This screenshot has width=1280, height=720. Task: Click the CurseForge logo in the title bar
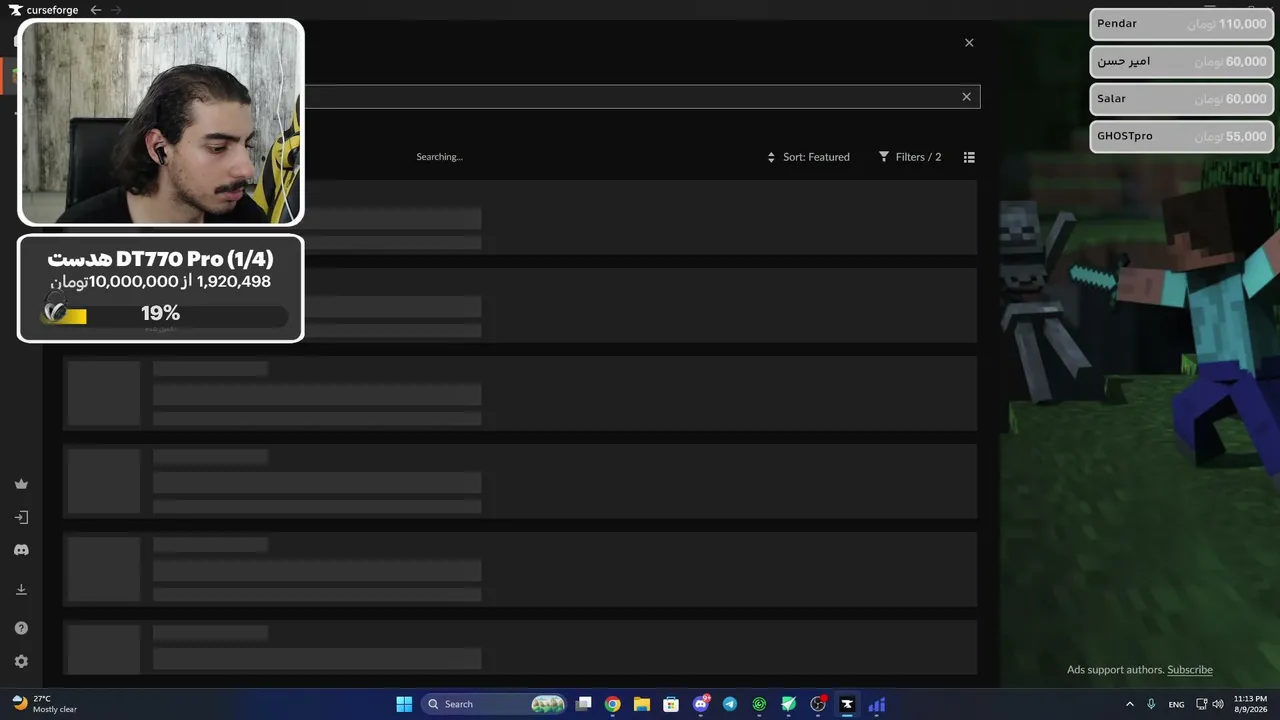(44, 10)
